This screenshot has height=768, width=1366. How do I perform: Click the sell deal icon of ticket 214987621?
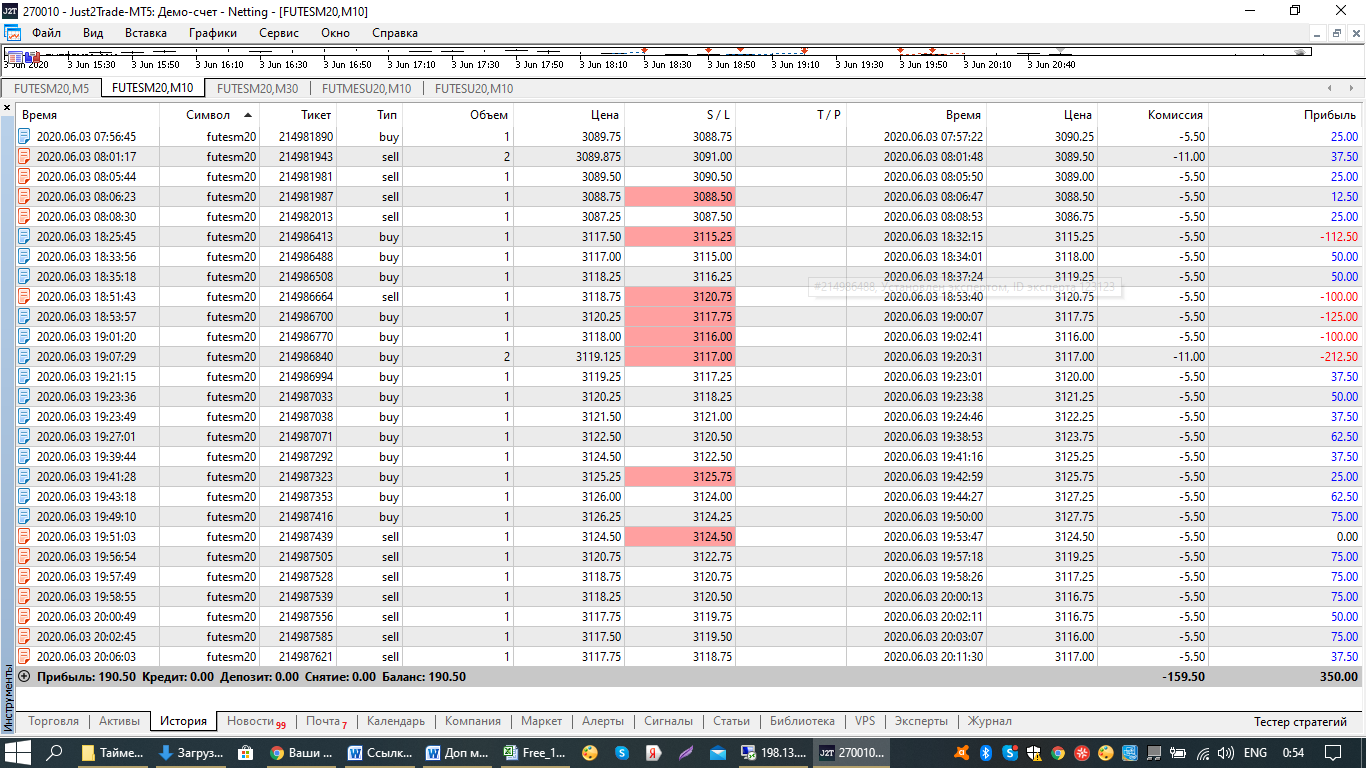[x=25, y=657]
